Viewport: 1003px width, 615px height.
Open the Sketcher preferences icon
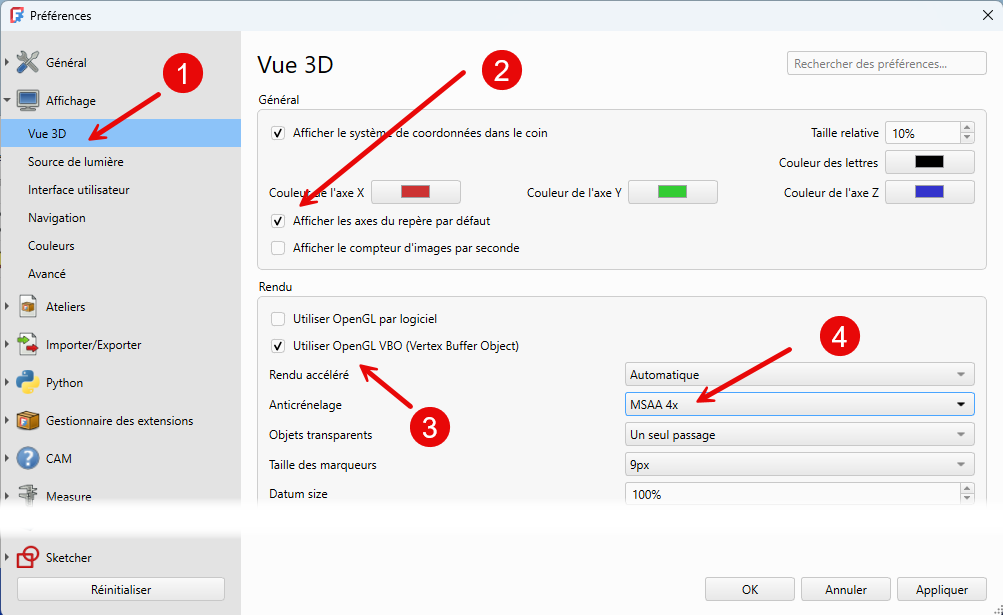pos(28,558)
